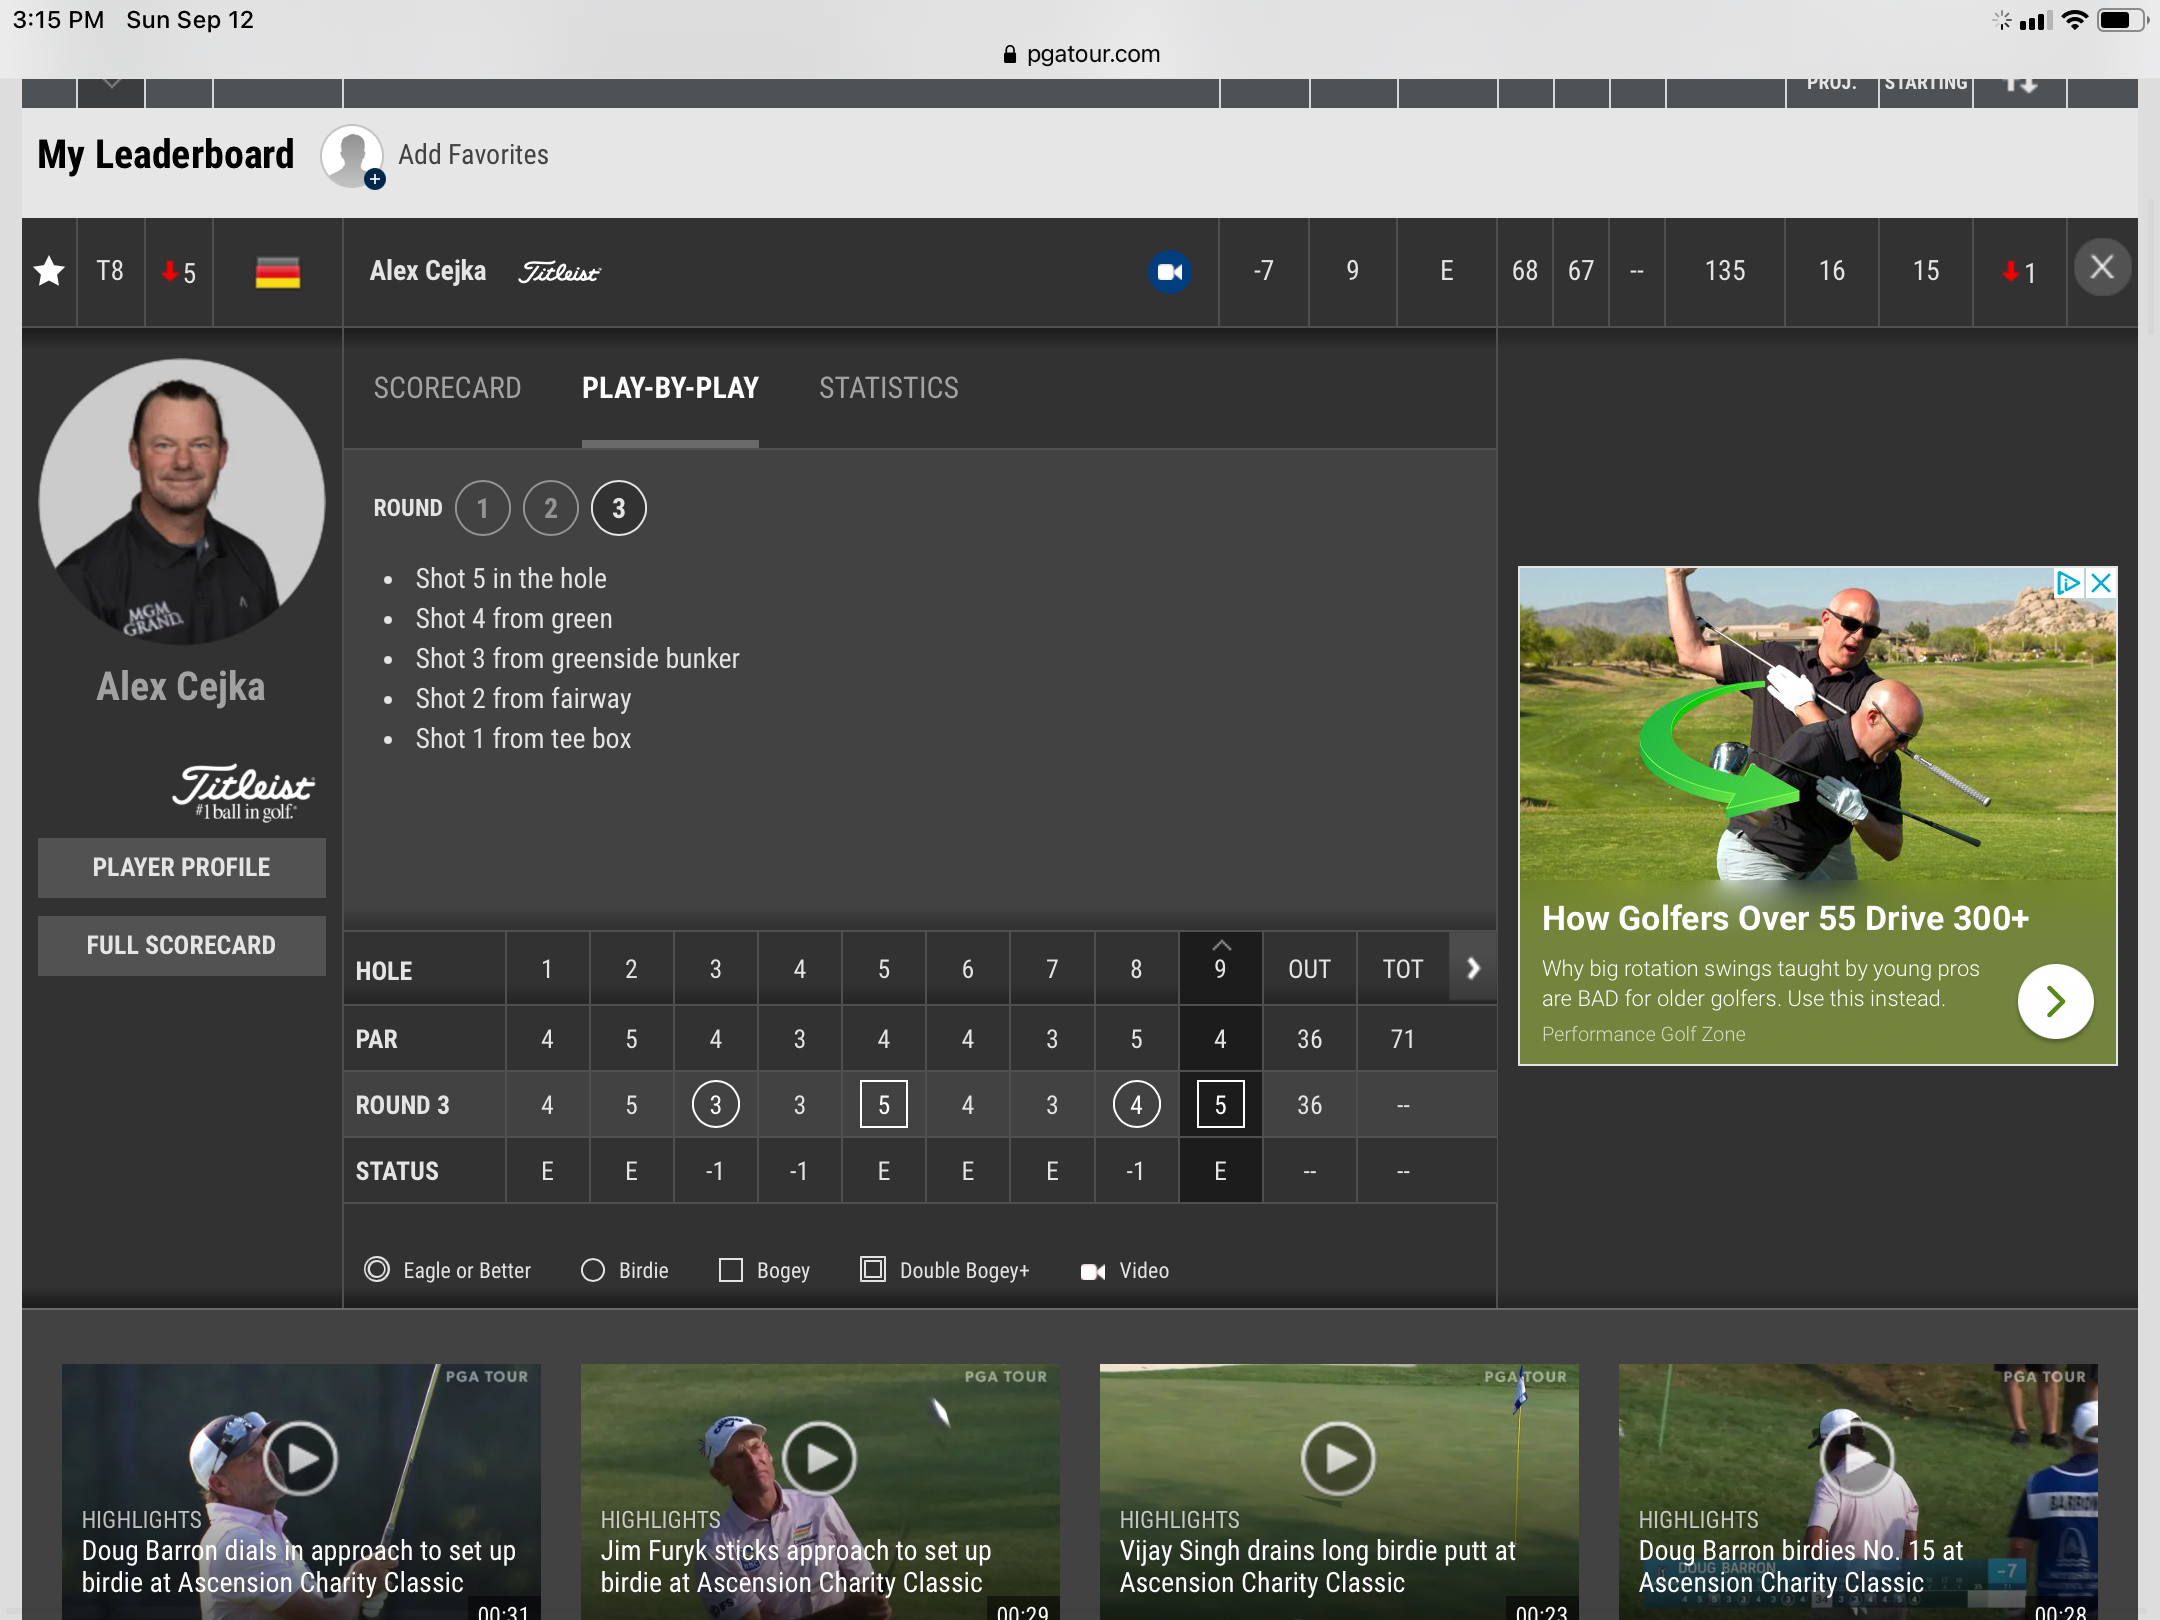The width and height of the screenshot is (2160, 1620).
Task: Click the Eagle or Better legend icon
Action: (x=377, y=1270)
